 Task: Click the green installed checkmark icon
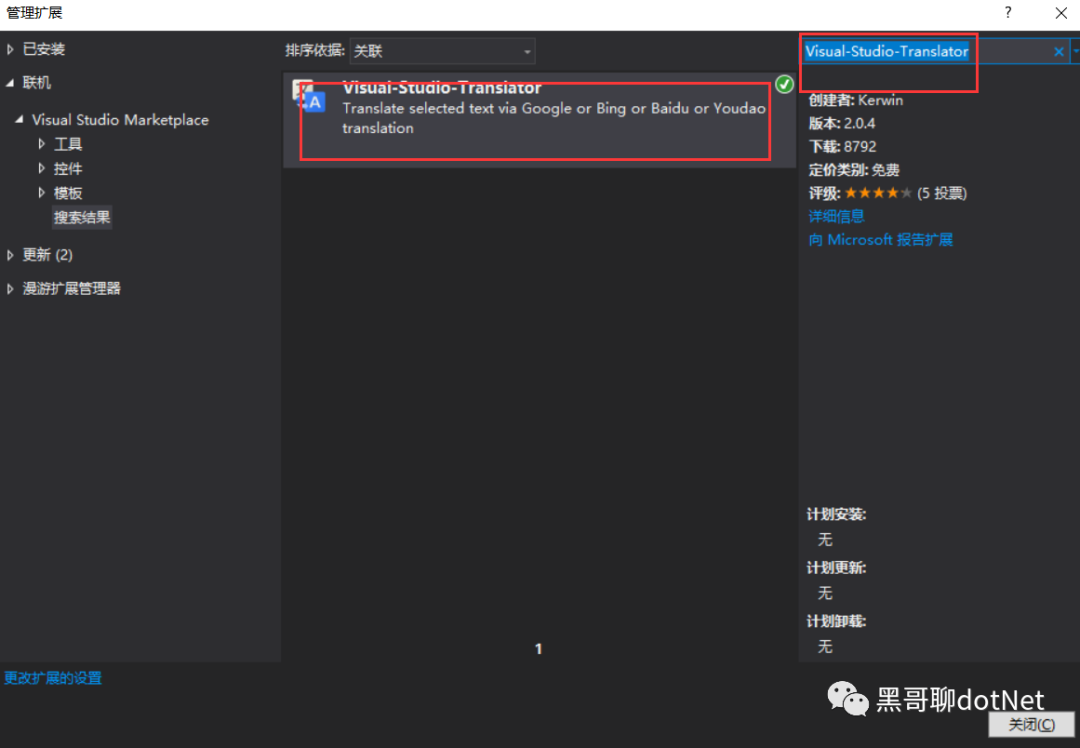tap(784, 84)
